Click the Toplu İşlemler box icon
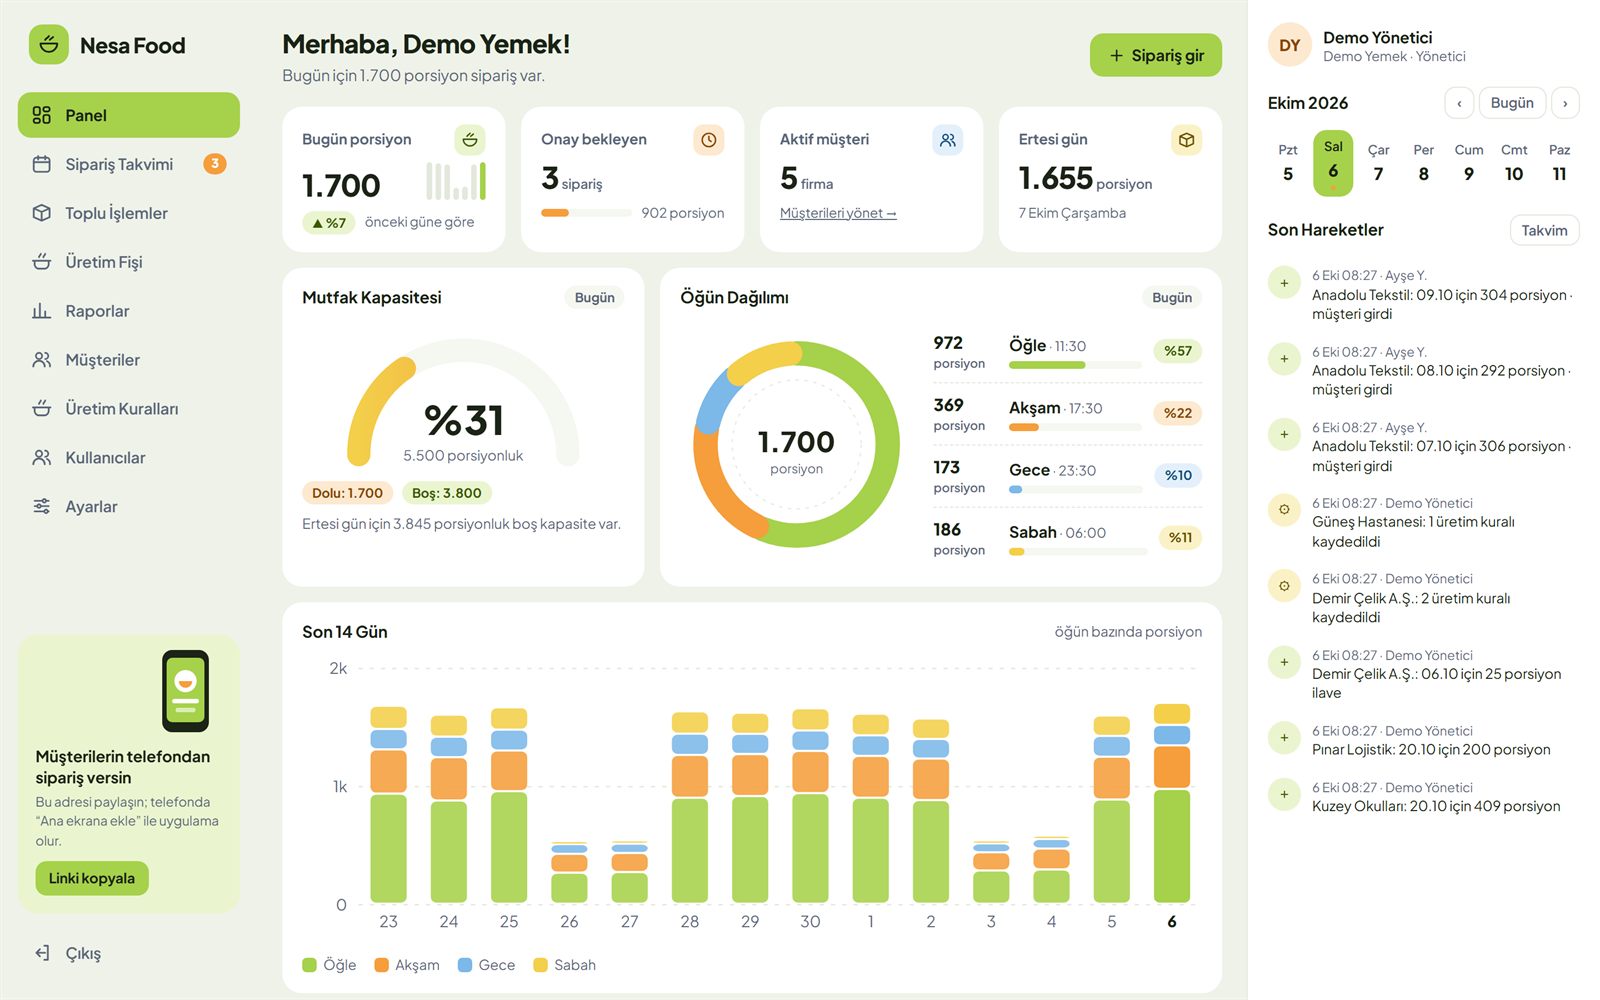This screenshot has width=1600, height=1000. click(x=41, y=213)
